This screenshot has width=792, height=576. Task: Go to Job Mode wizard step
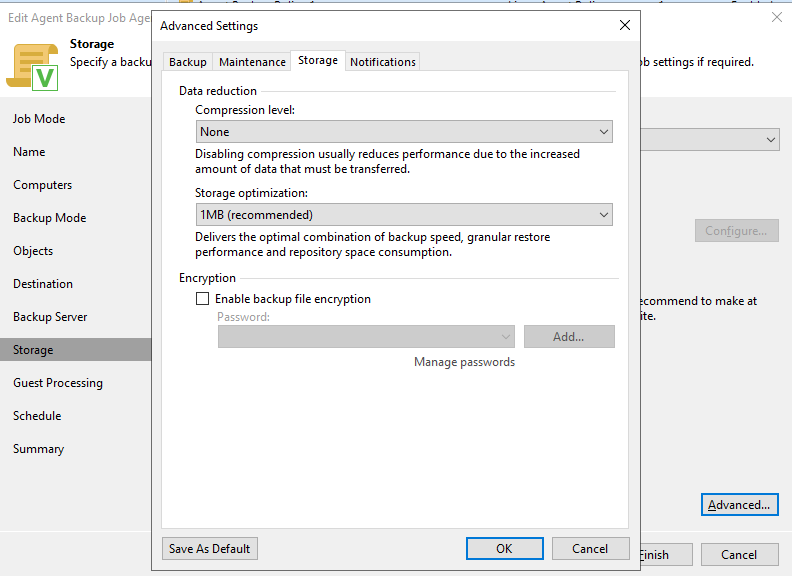pyautogui.click(x=39, y=119)
